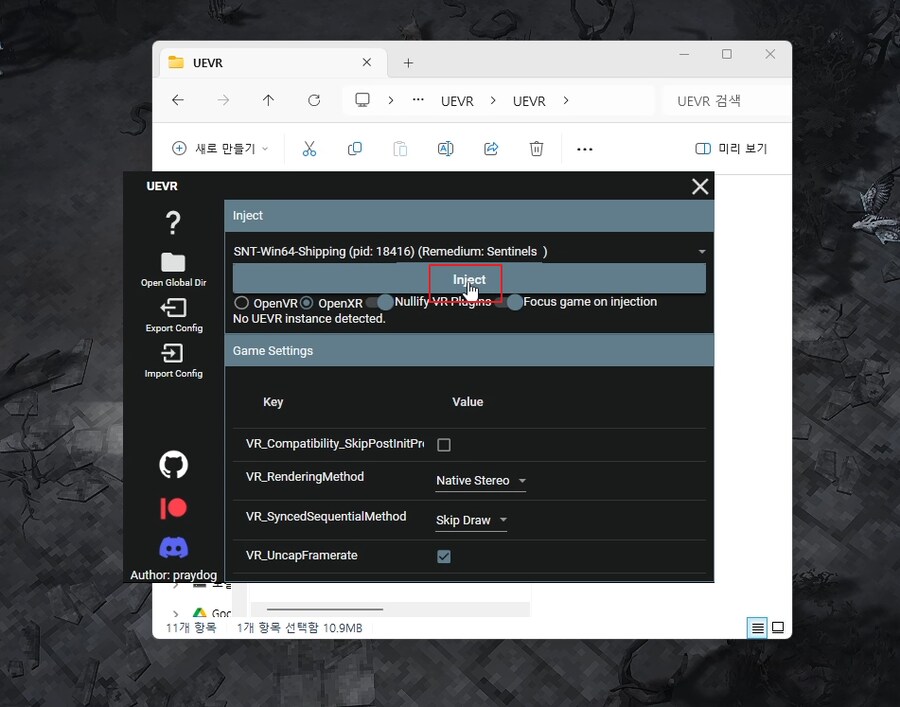Select the OpenVR radio button
The image size is (900, 707).
(241, 302)
